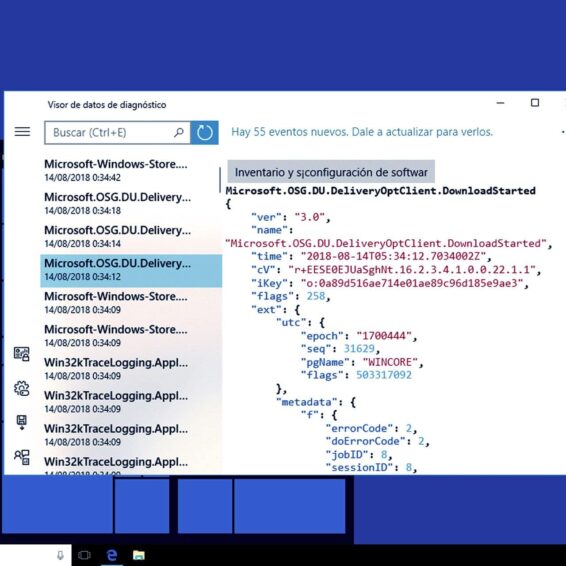The image size is (566, 566).
Task: Click the flags value 503317092
Action: pyautogui.click(x=384, y=375)
